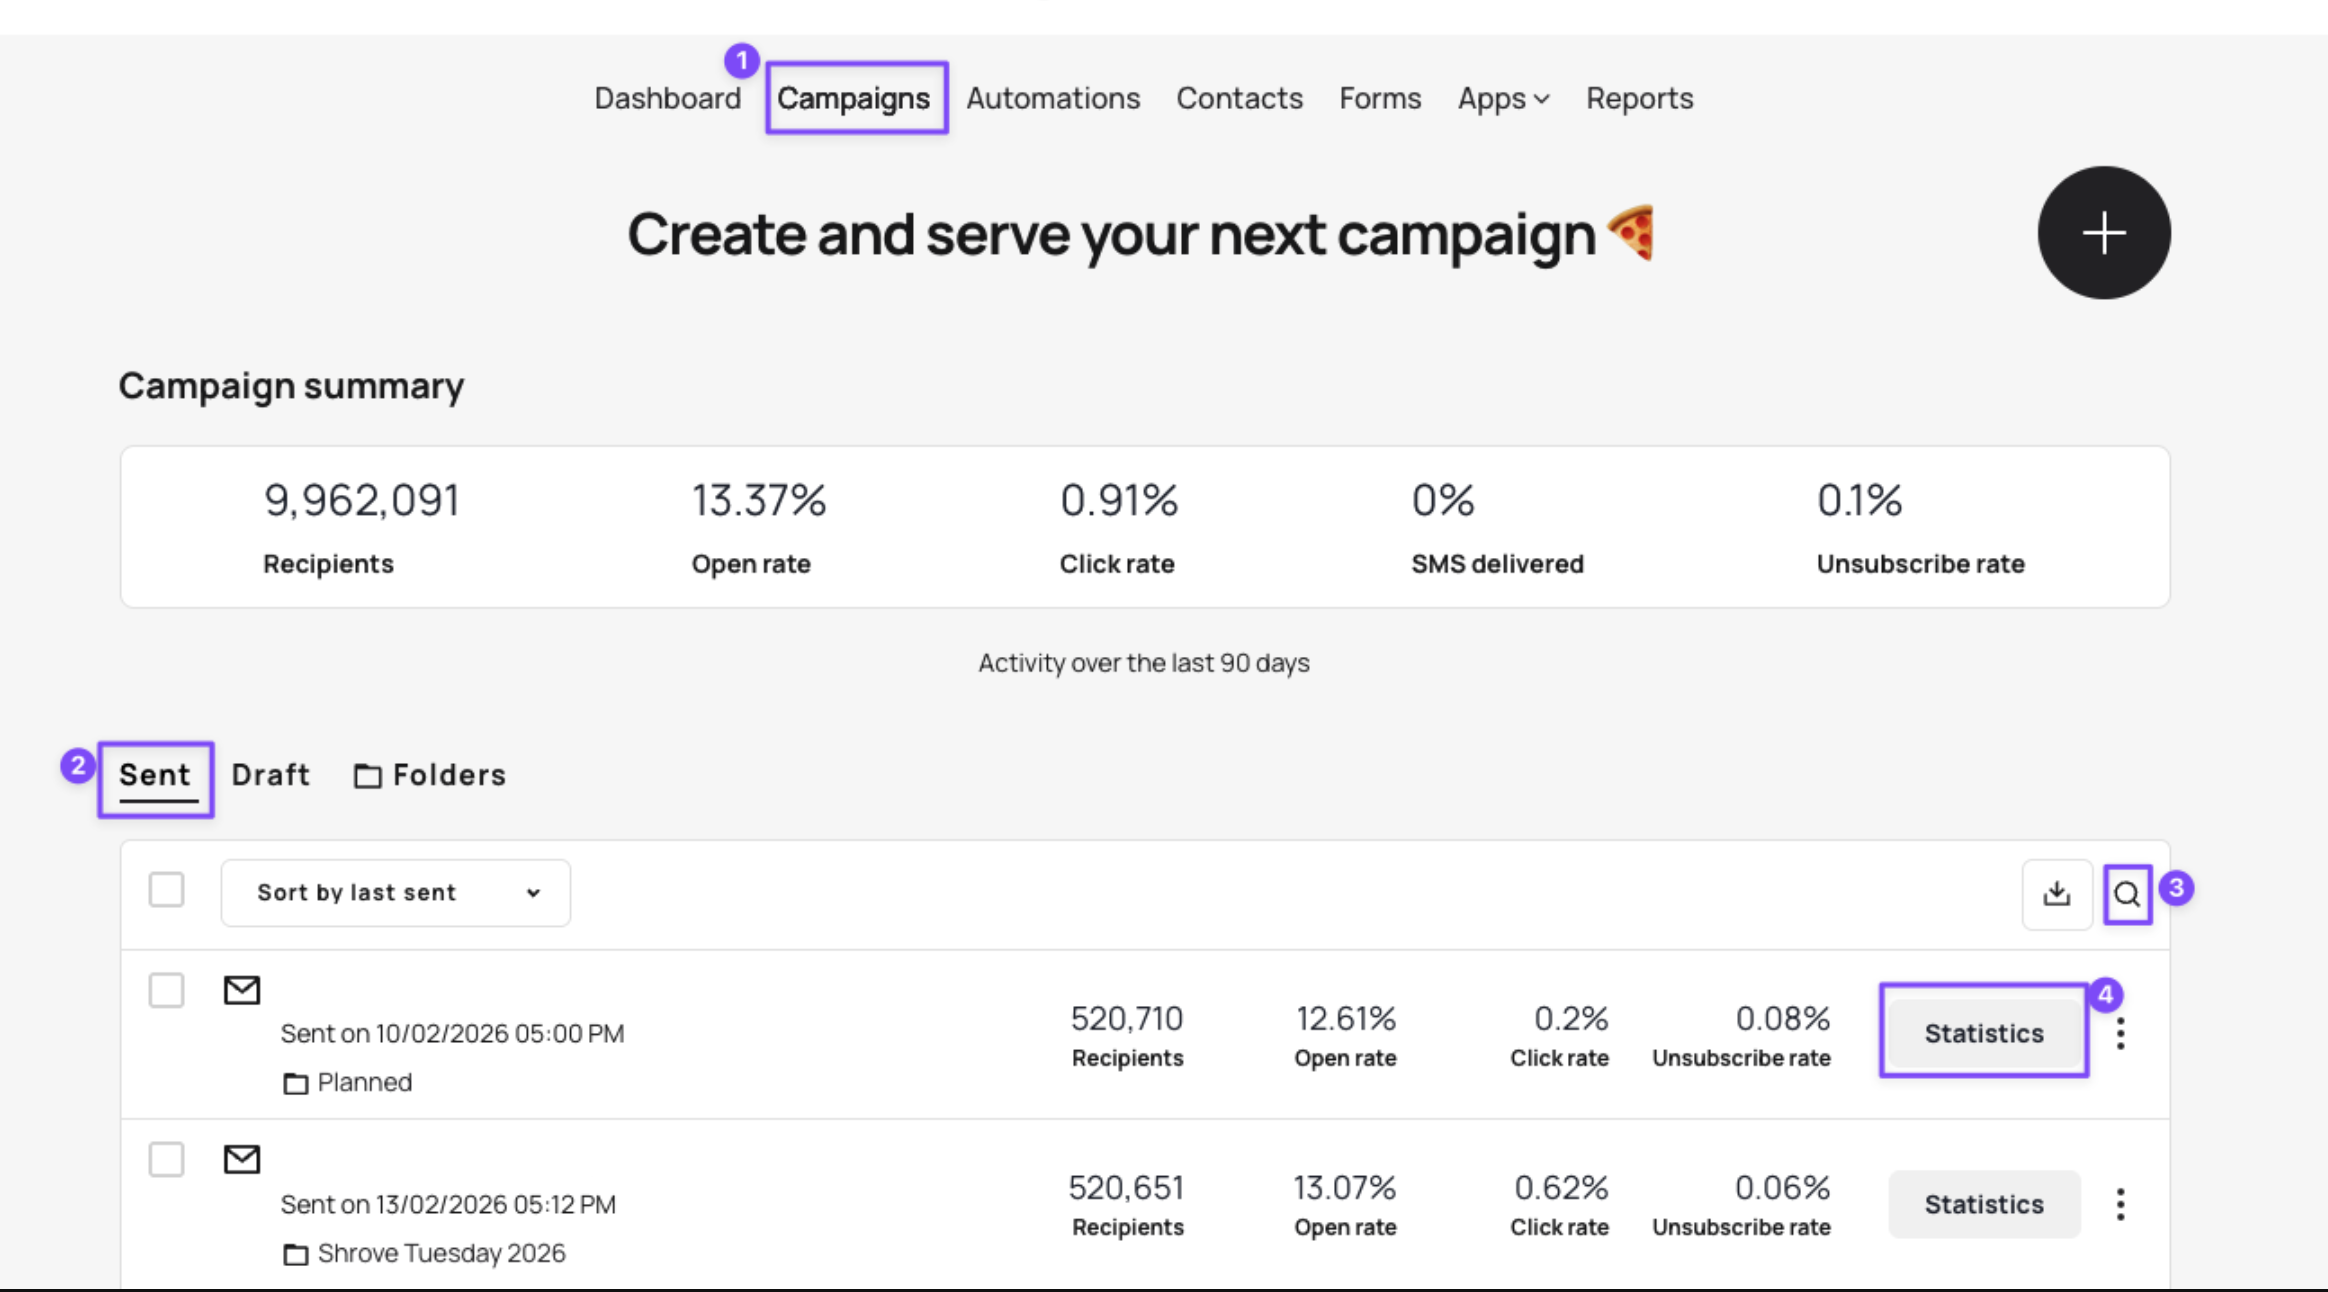Screen dimensions: 2328x1292
Task: Click the 520,710 recipients value
Action: 1127,1018
